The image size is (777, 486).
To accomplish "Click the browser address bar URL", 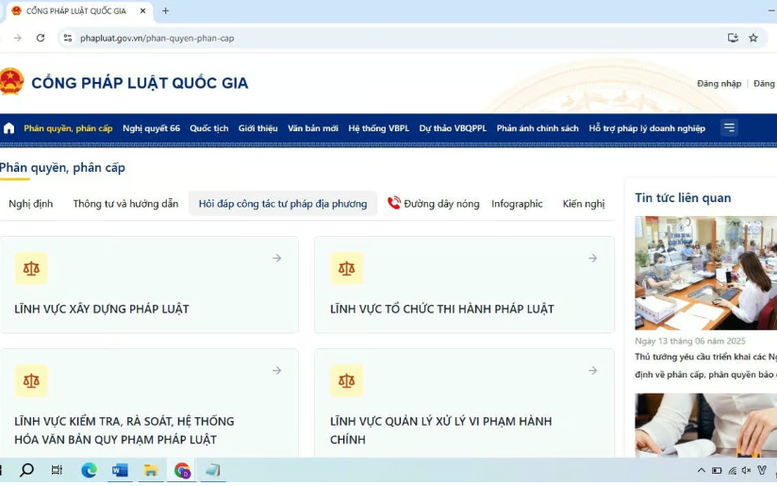I will tap(157, 38).
